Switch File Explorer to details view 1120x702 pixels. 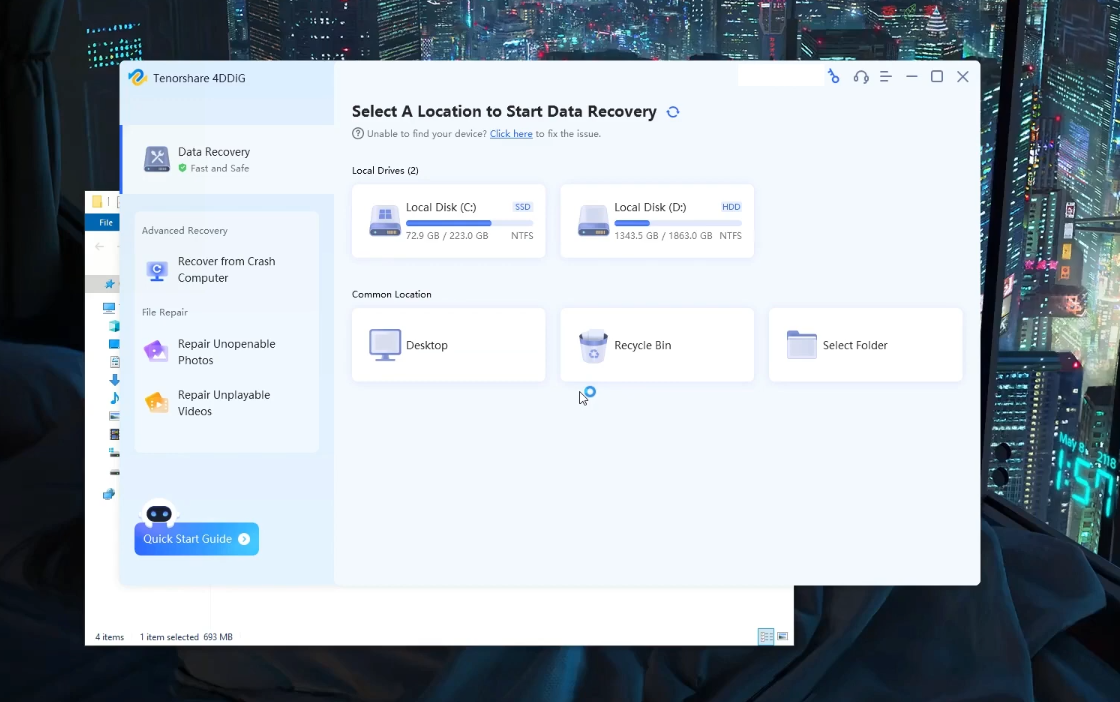click(x=766, y=636)
